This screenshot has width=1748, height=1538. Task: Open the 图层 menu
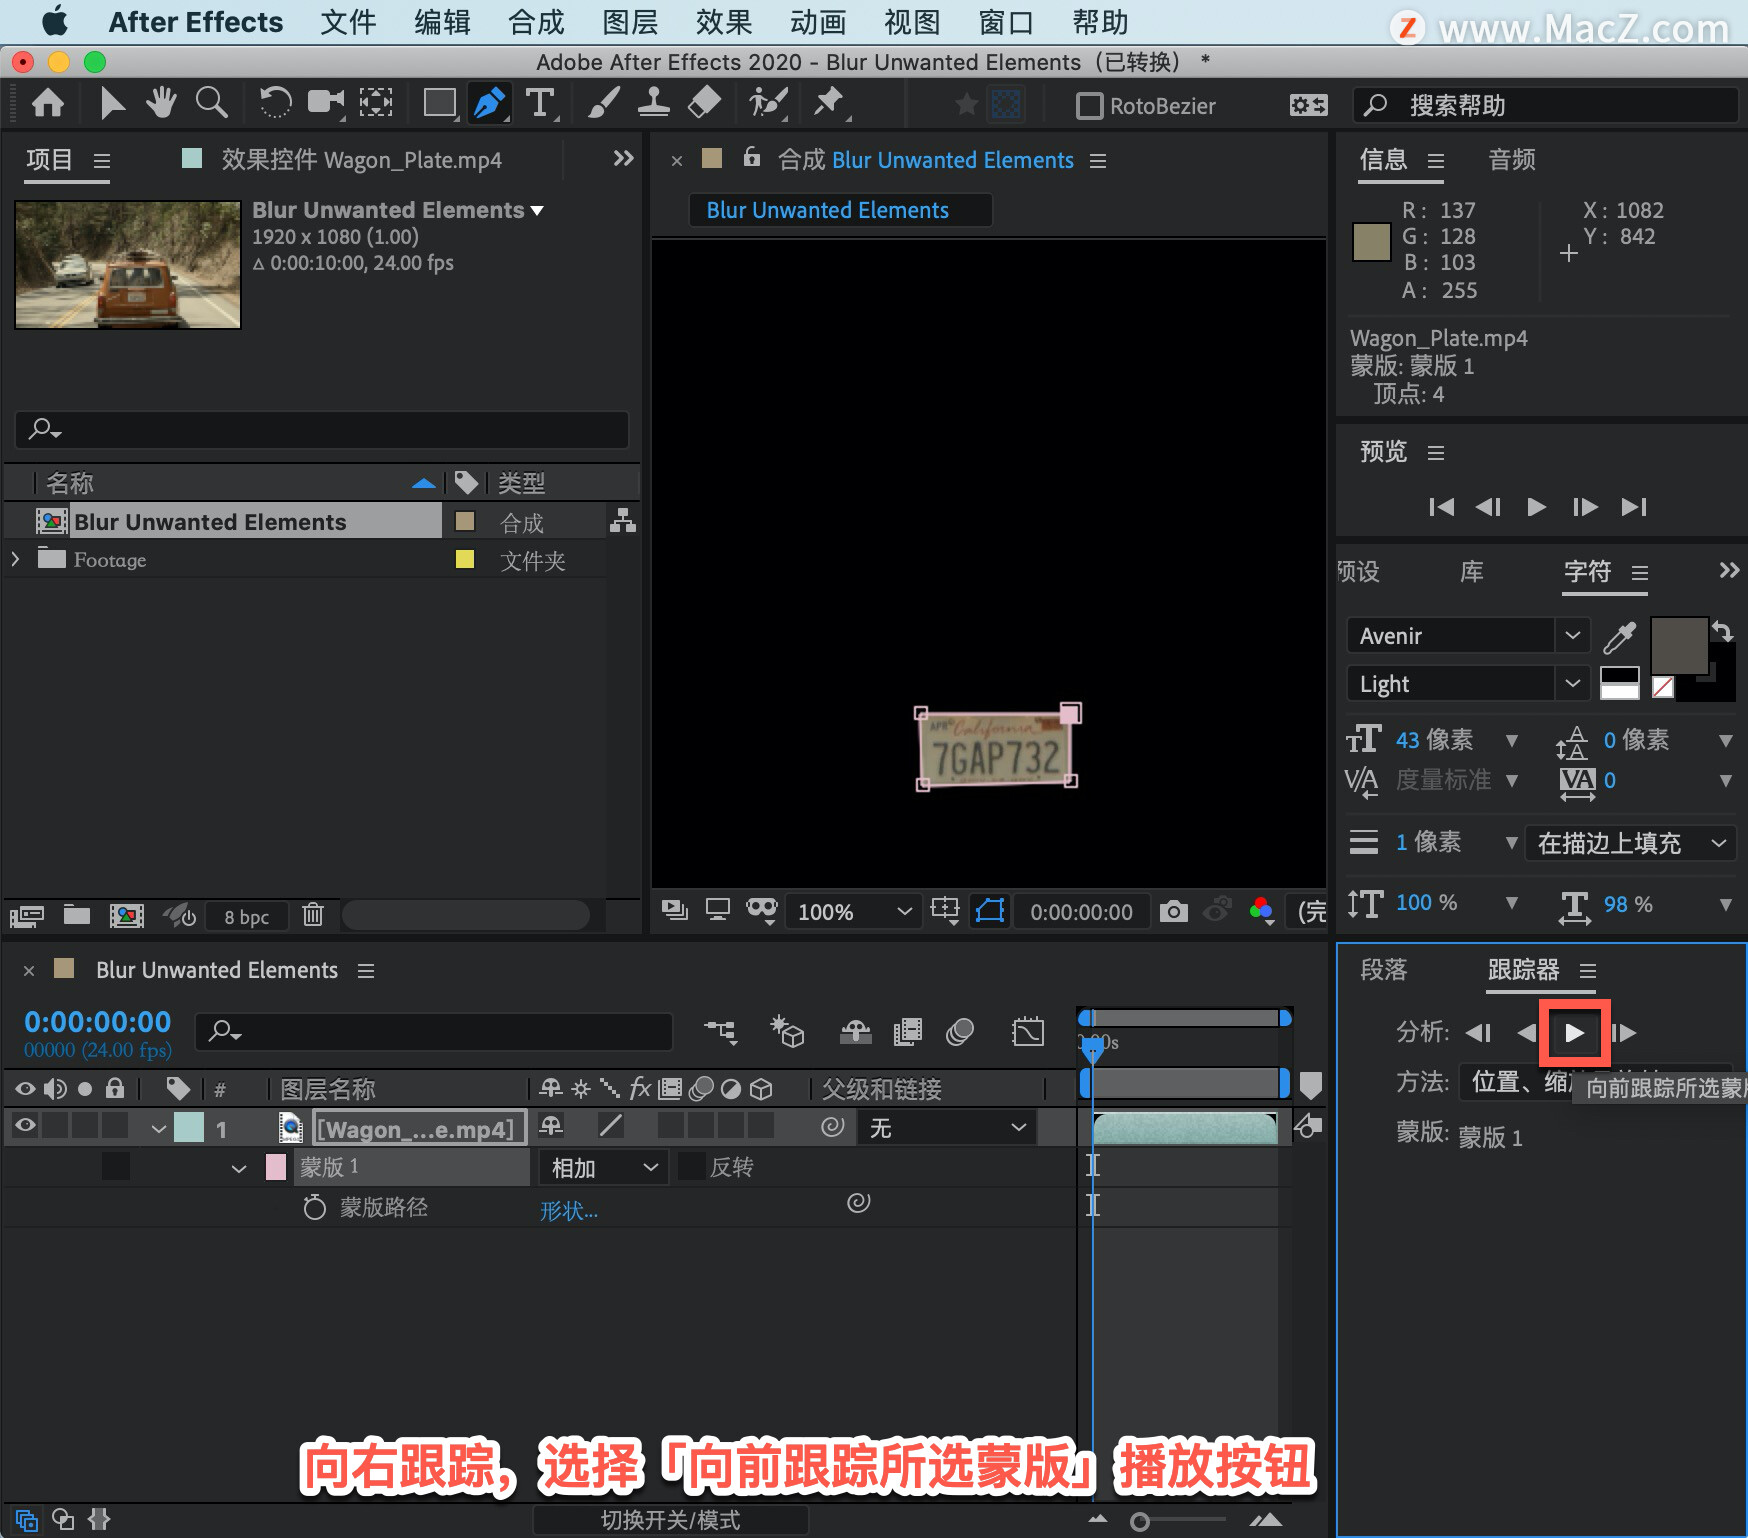coord(630,22)
